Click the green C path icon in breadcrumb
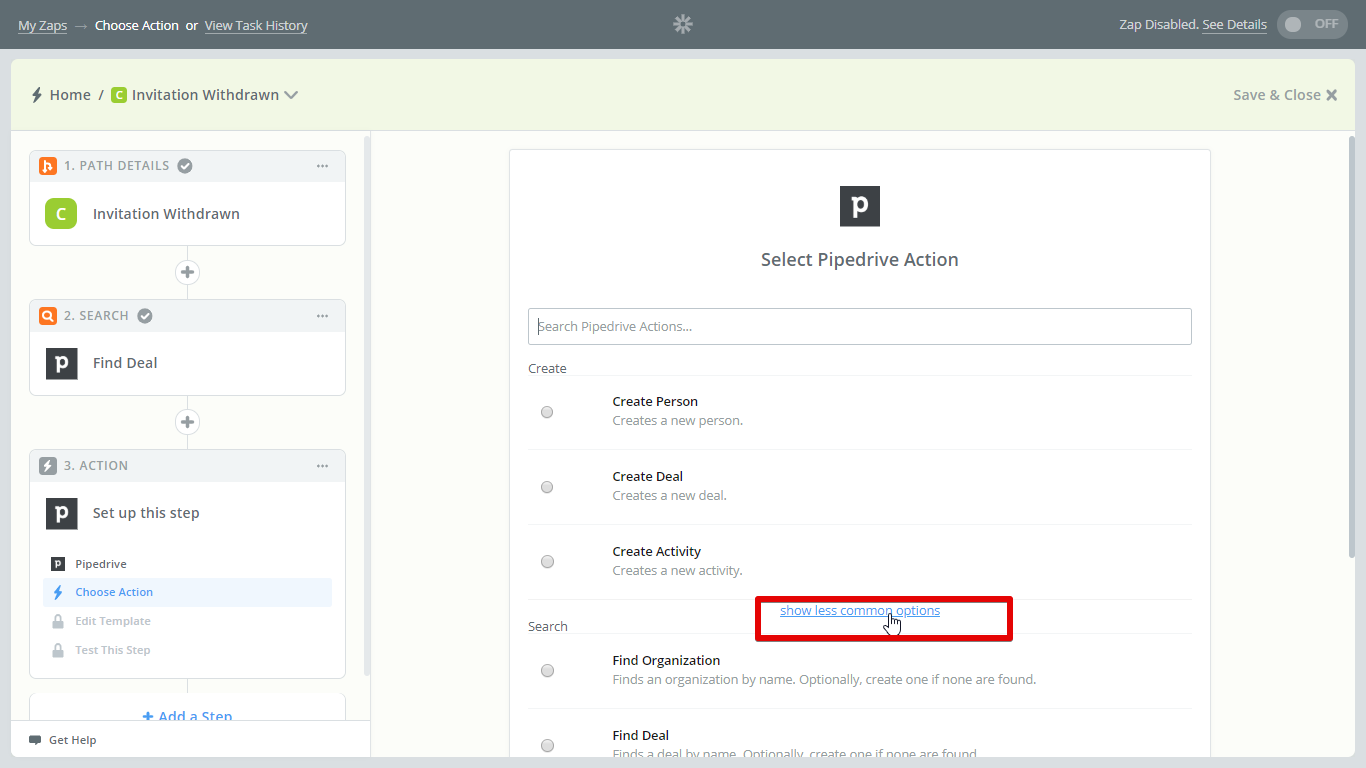 click(119, 95)
